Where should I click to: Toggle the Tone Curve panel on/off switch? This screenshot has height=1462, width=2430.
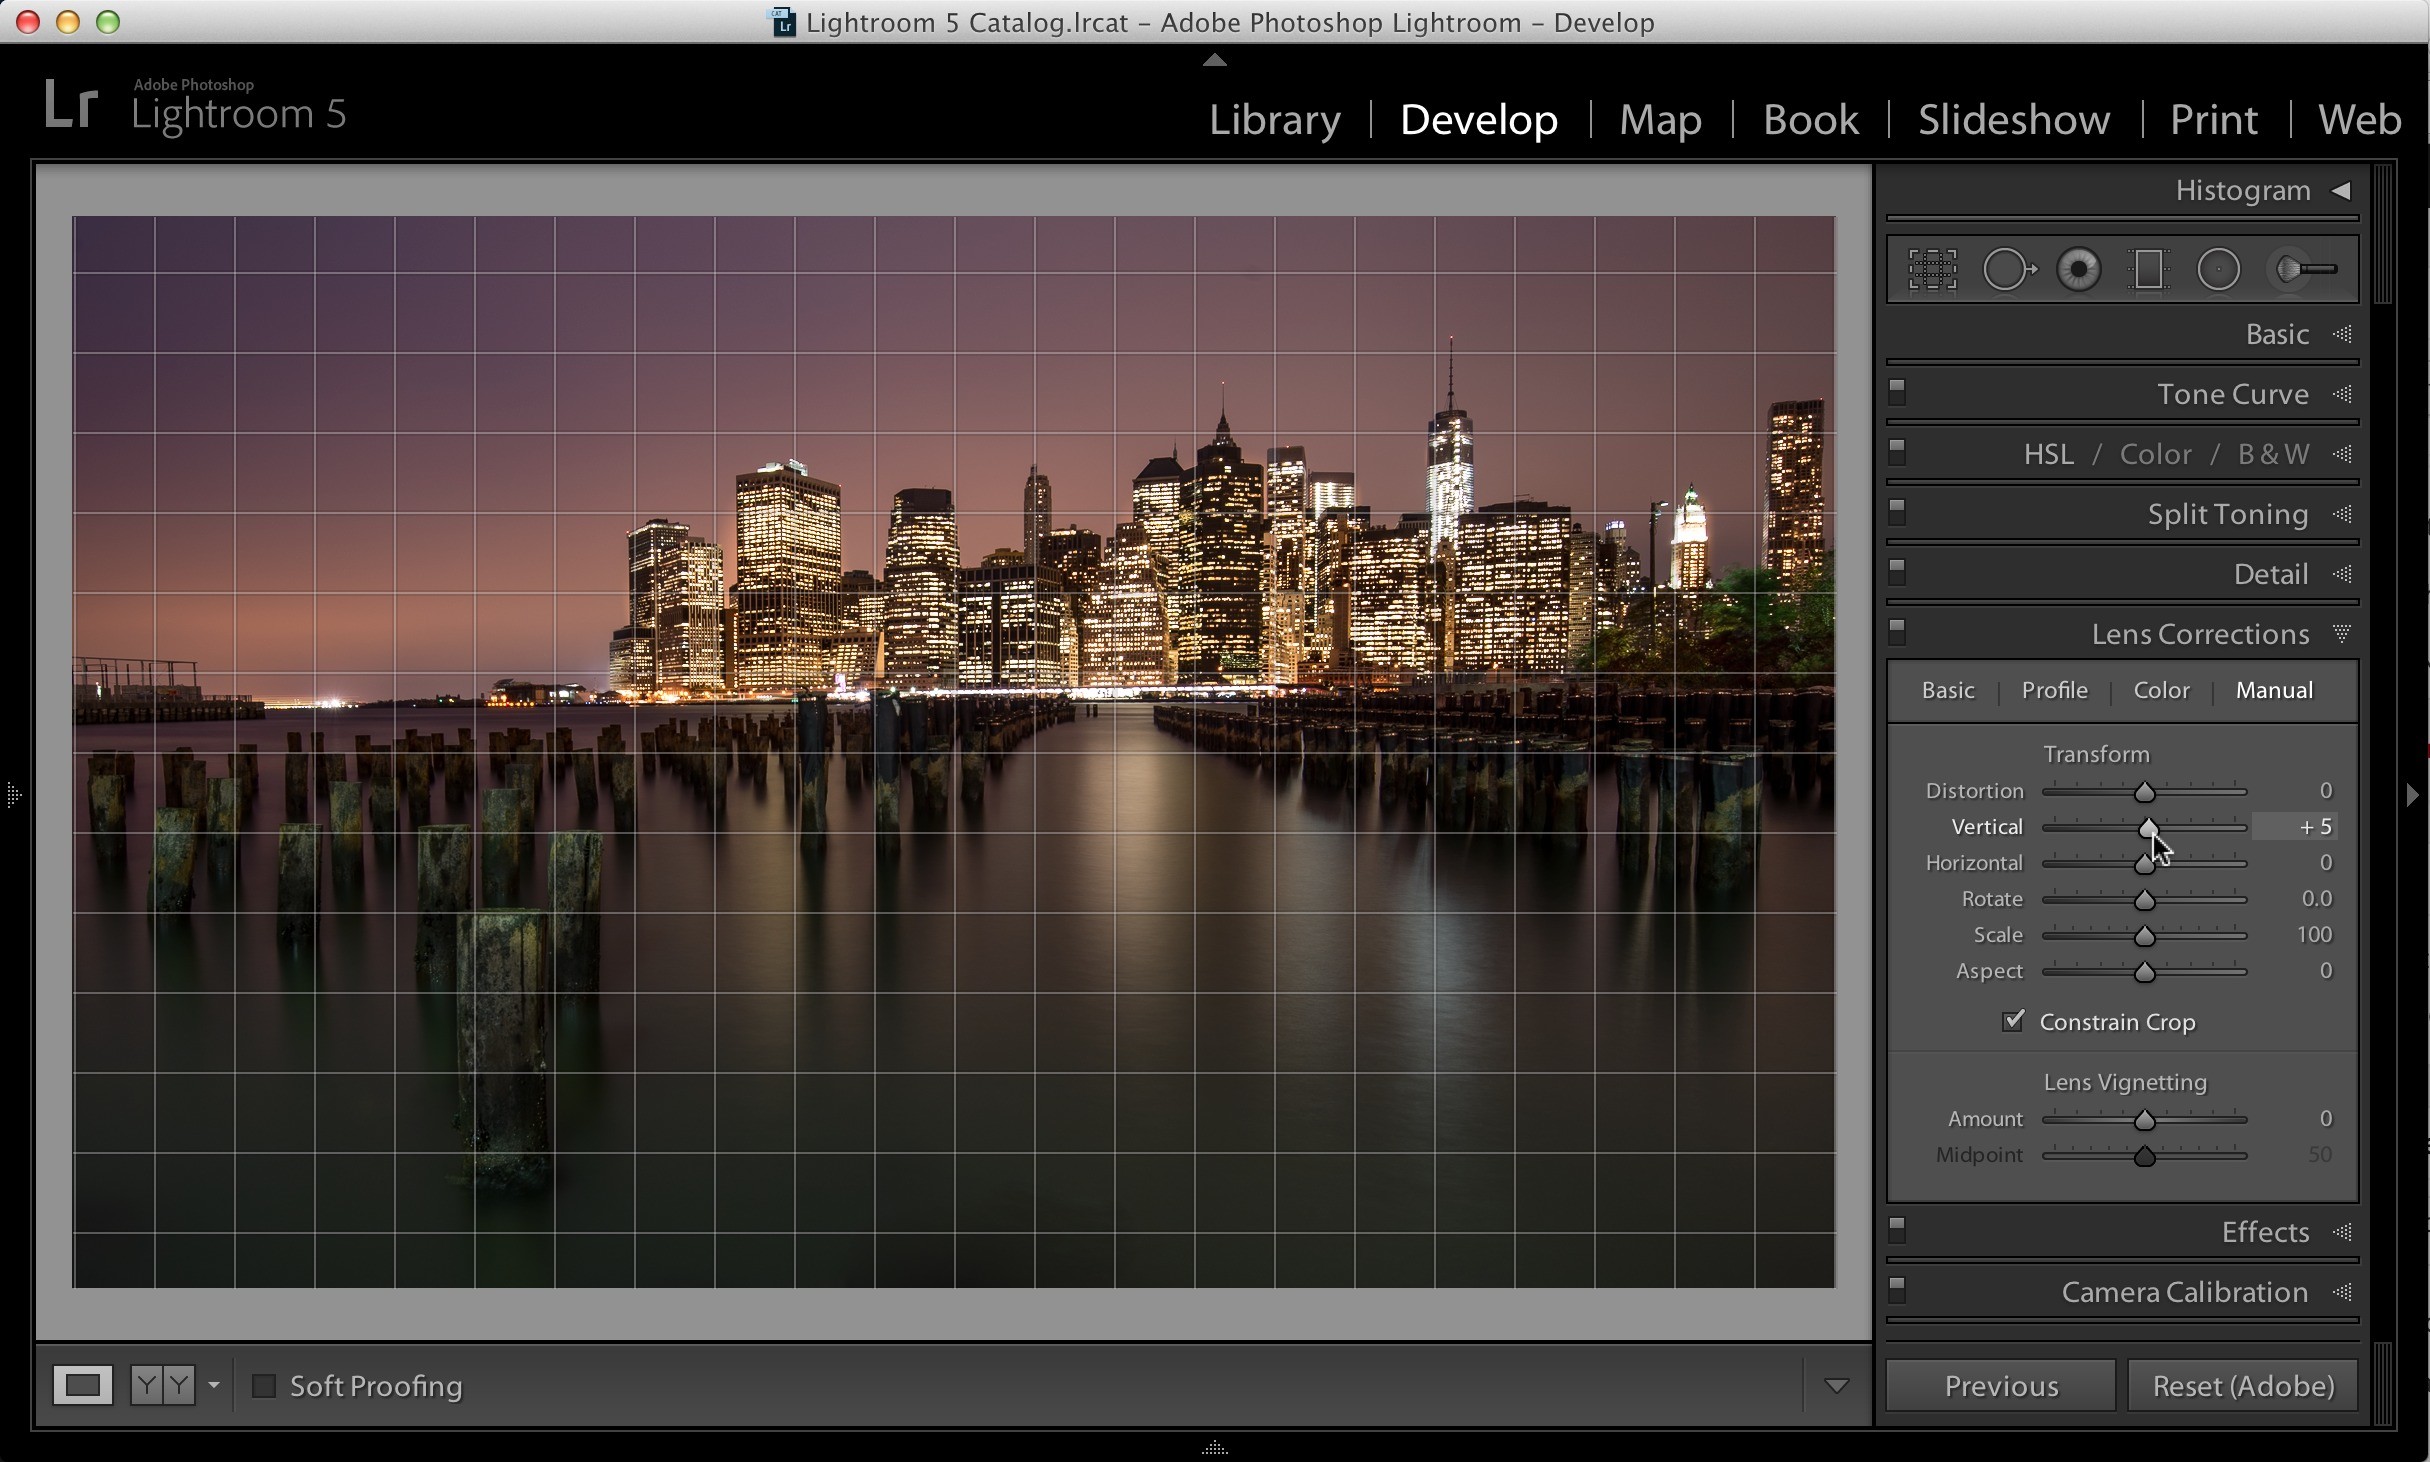(x=1897, y=392)
